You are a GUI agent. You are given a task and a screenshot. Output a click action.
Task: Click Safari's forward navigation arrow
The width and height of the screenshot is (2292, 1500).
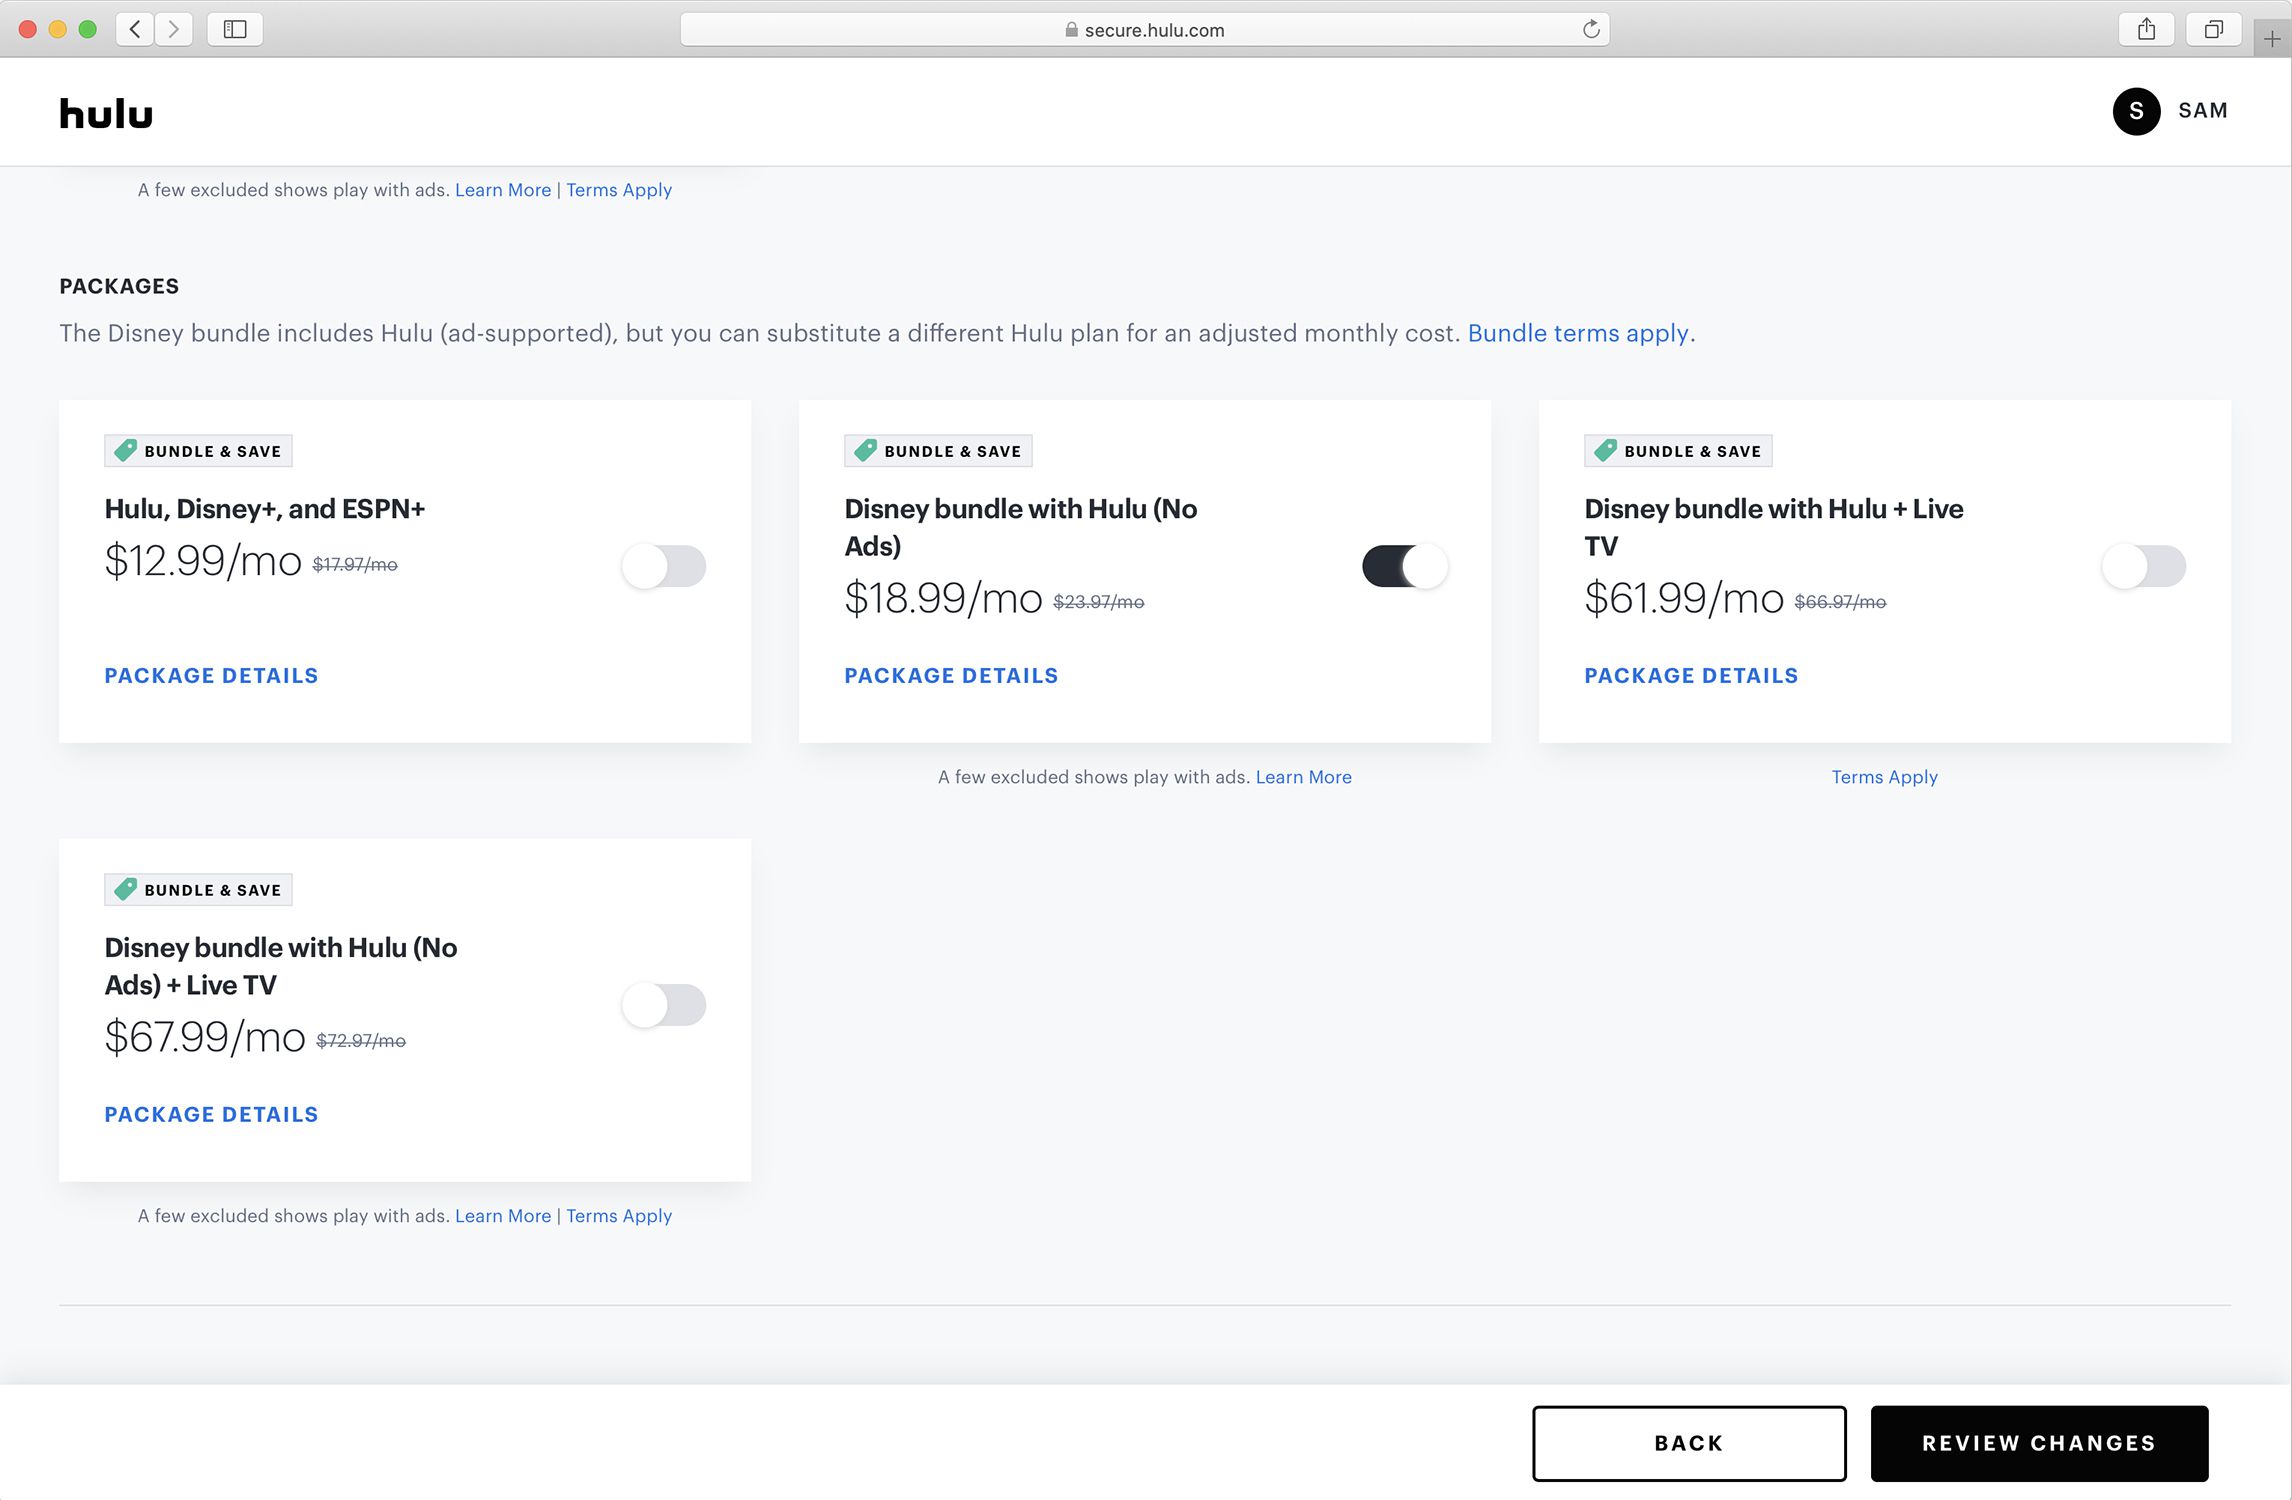tap(174, 29)
